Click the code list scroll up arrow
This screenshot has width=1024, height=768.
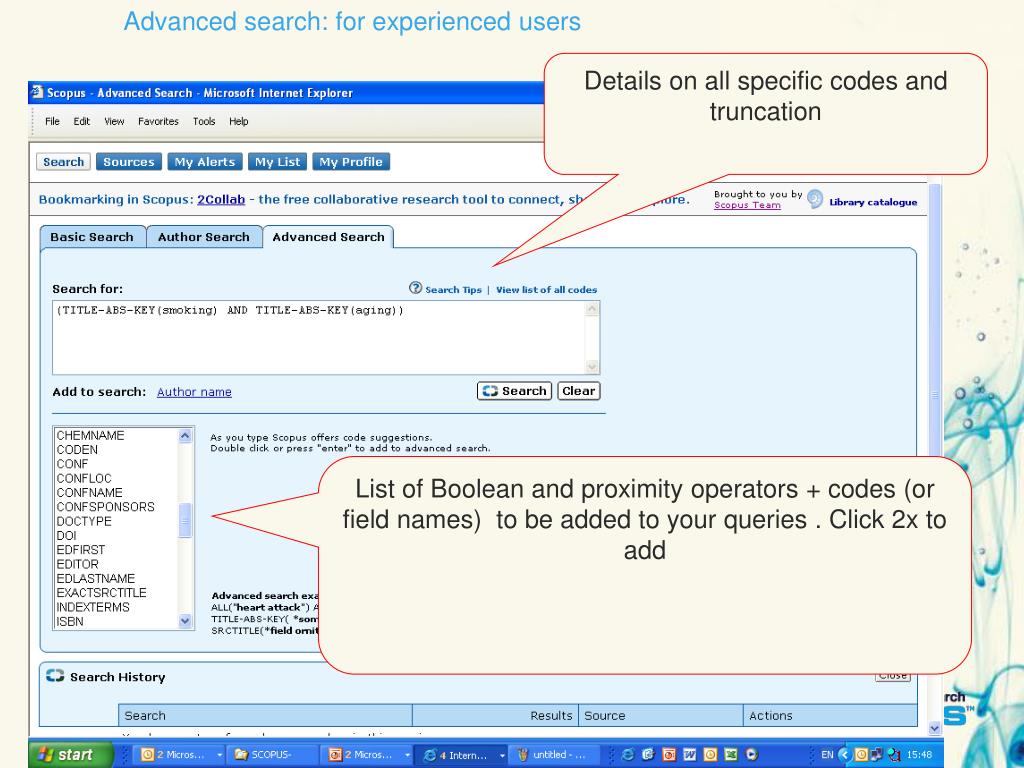click(185, 436)
